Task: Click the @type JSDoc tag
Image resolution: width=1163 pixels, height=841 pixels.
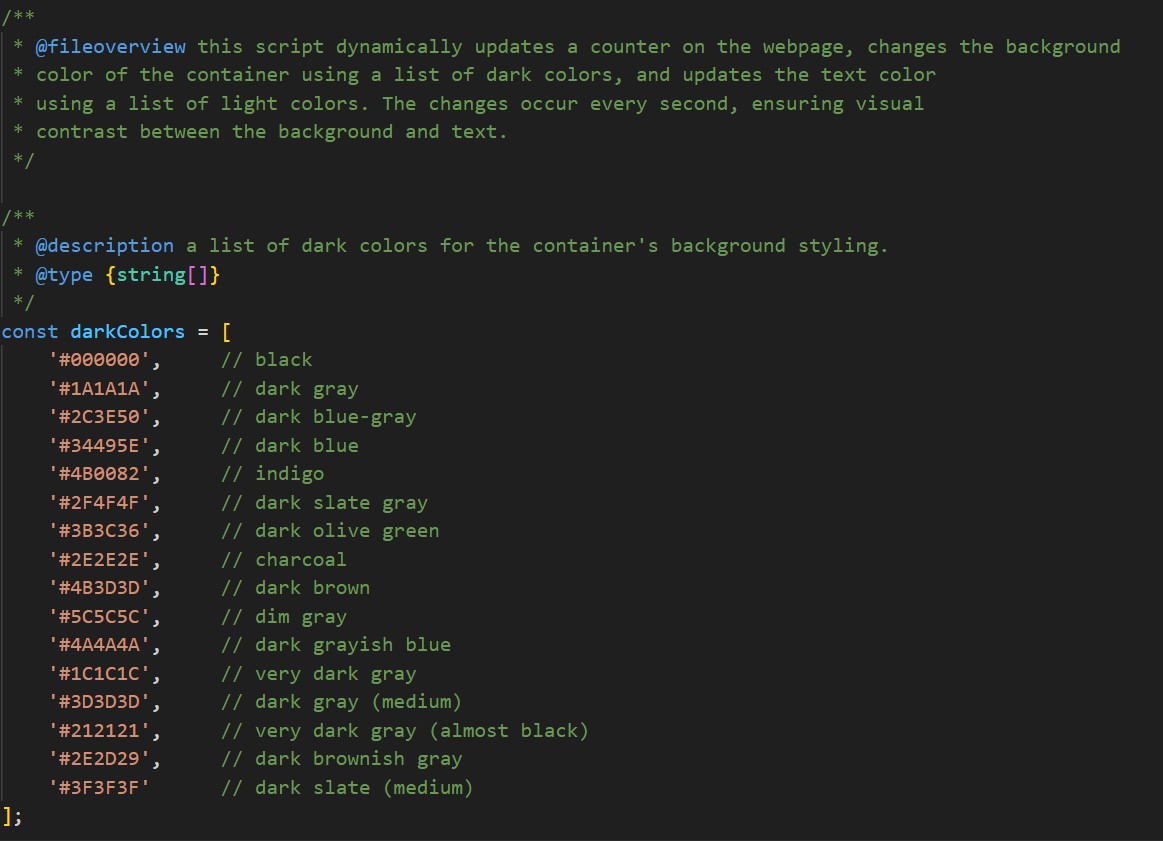Action: pyautogui.click(x=64, y=274)
